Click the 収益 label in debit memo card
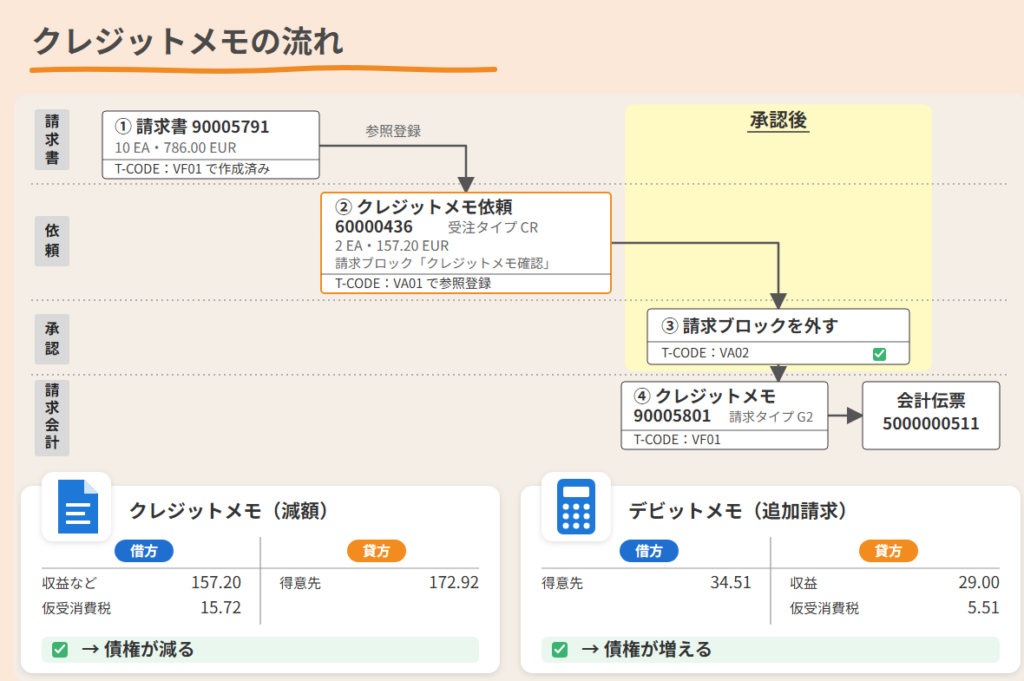This screenshot has height=681, width=1024. [804, 583]
